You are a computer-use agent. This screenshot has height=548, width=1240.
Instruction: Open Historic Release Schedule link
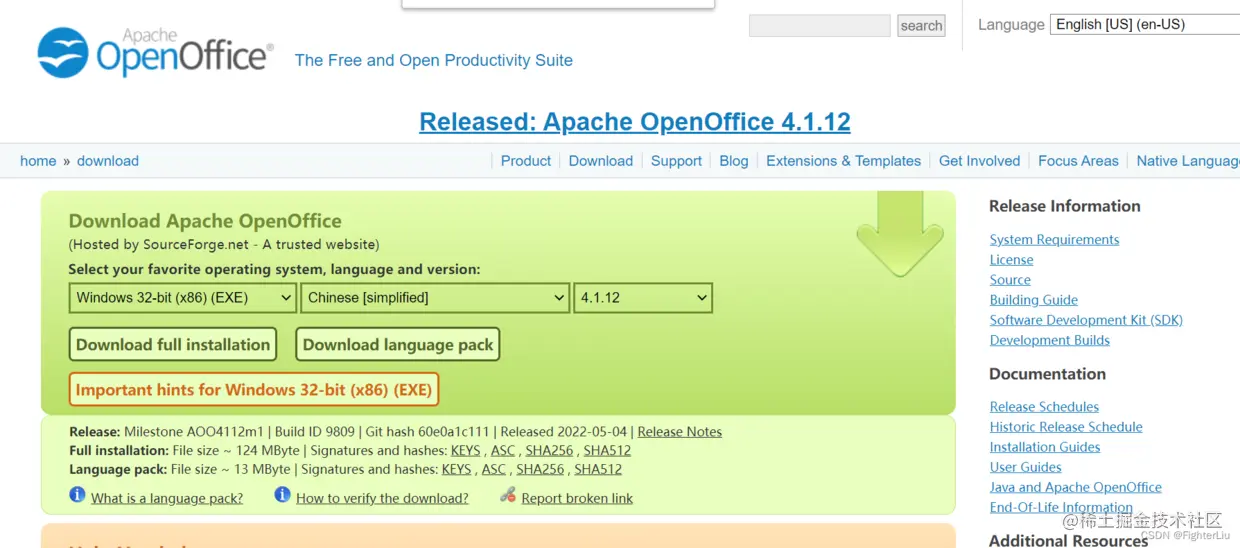point(1066,427)
